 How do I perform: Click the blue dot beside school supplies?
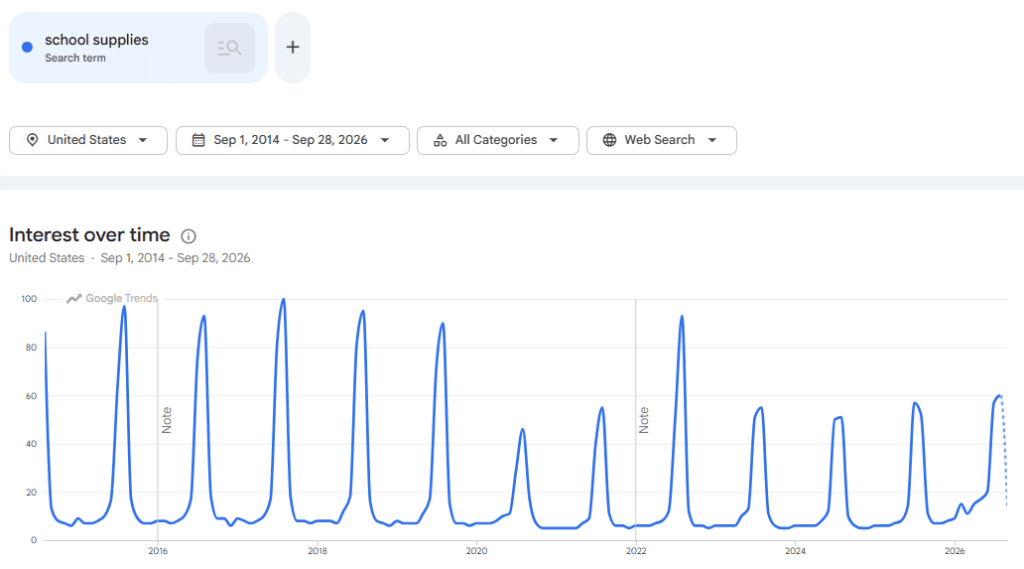[27, 47]
